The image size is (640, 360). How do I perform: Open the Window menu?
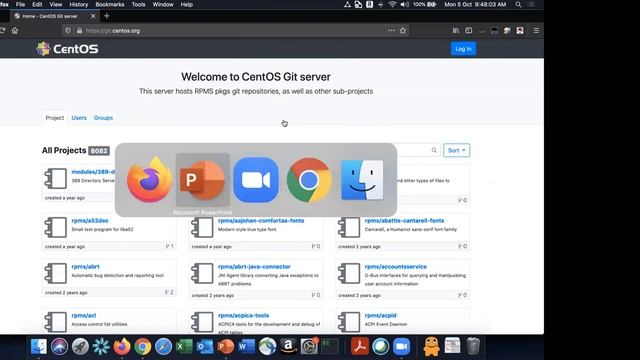point(163,4)
